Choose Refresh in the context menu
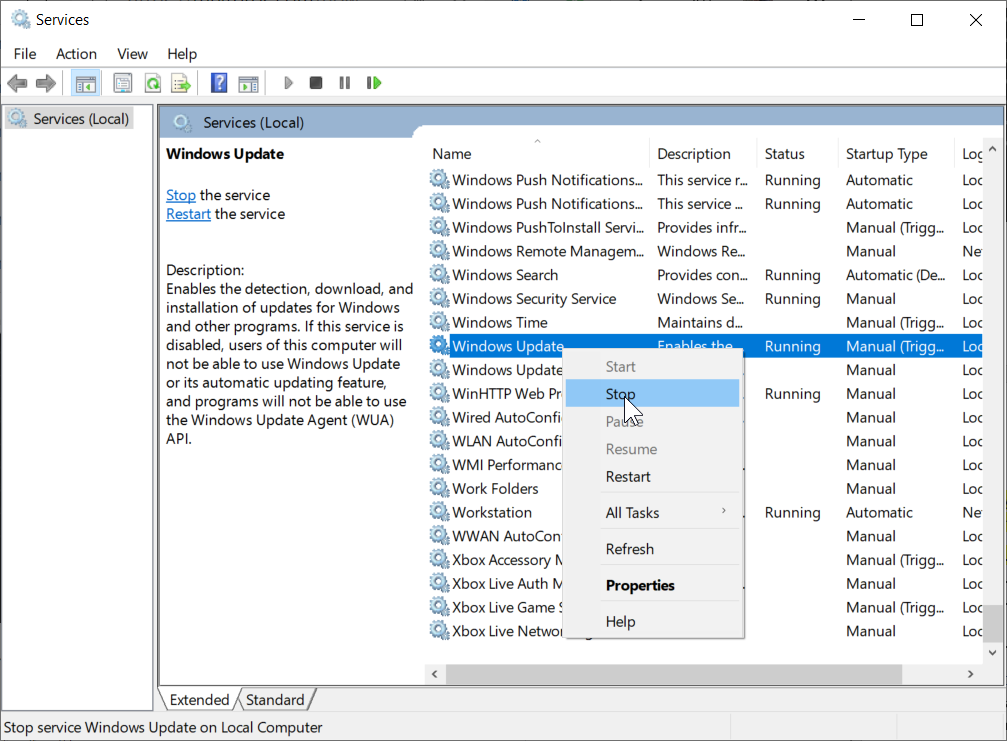 [652, 549]
